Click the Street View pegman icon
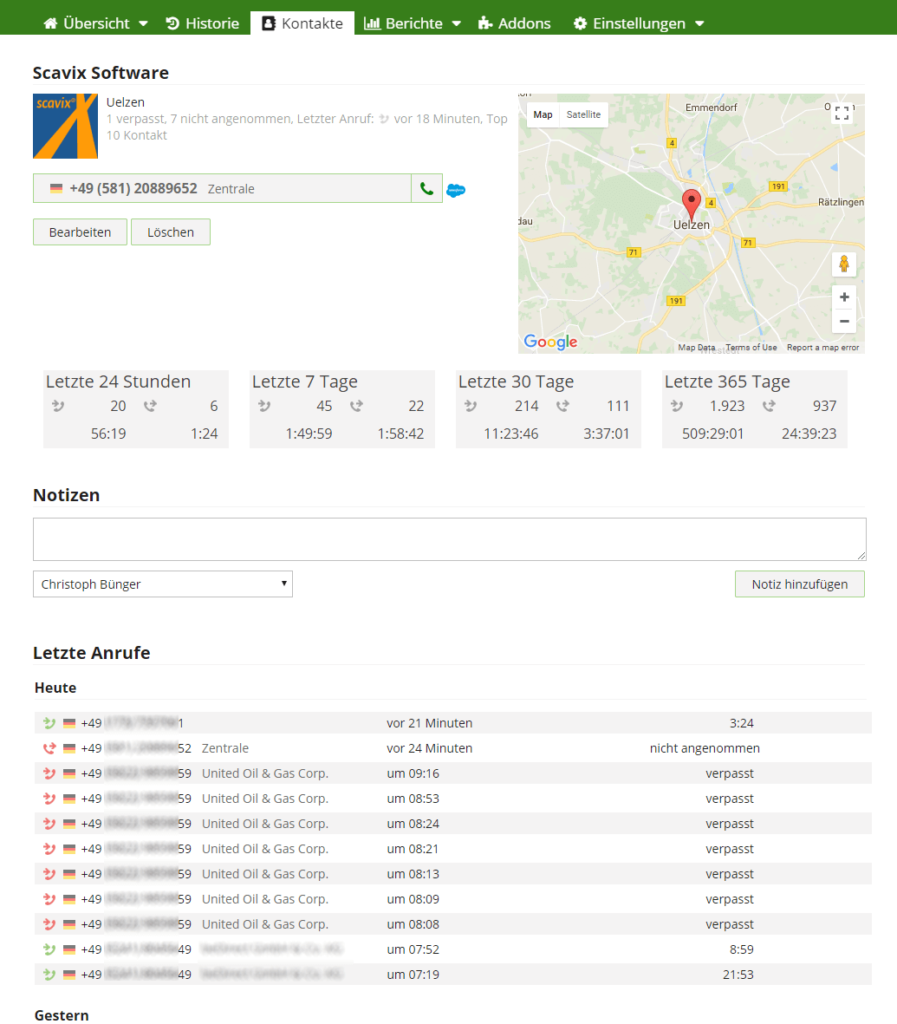Screen dimensions: 897x1024 coord(844,264)
